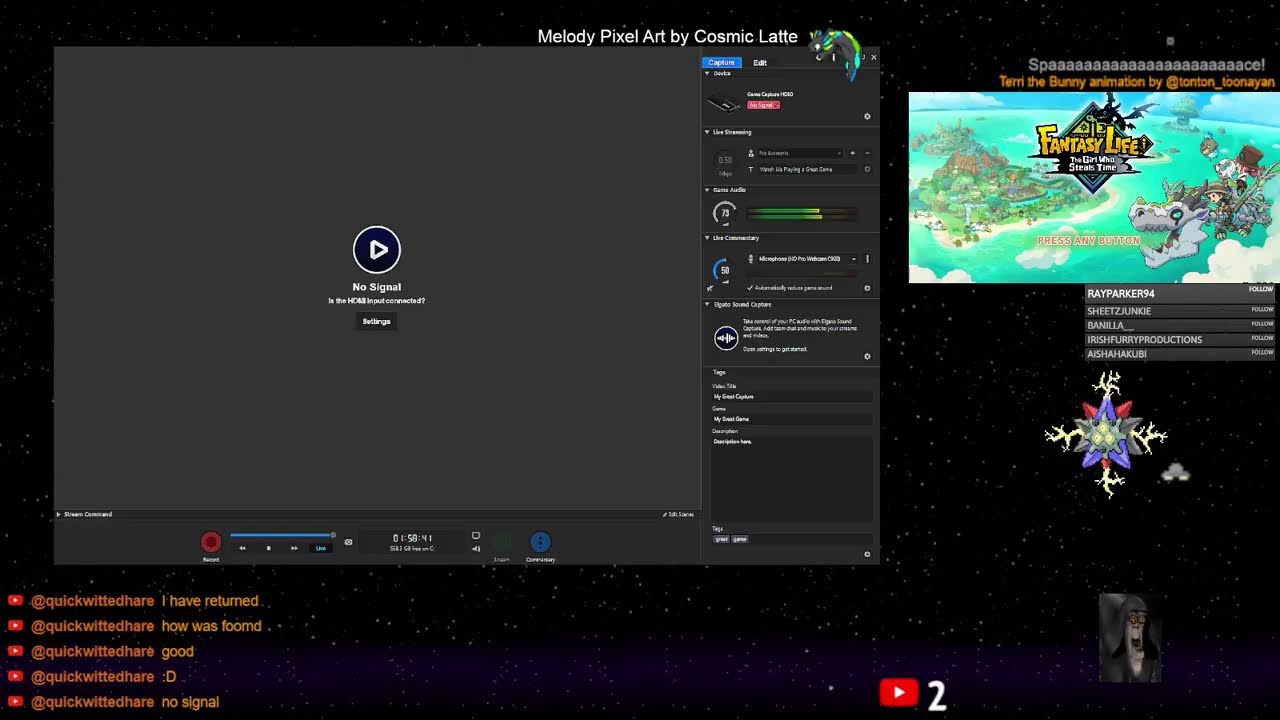Screen dimensions: 1280x720
Task: Click the Fantasy Life game preview thumbnail
Action: tap(1094, 187)
